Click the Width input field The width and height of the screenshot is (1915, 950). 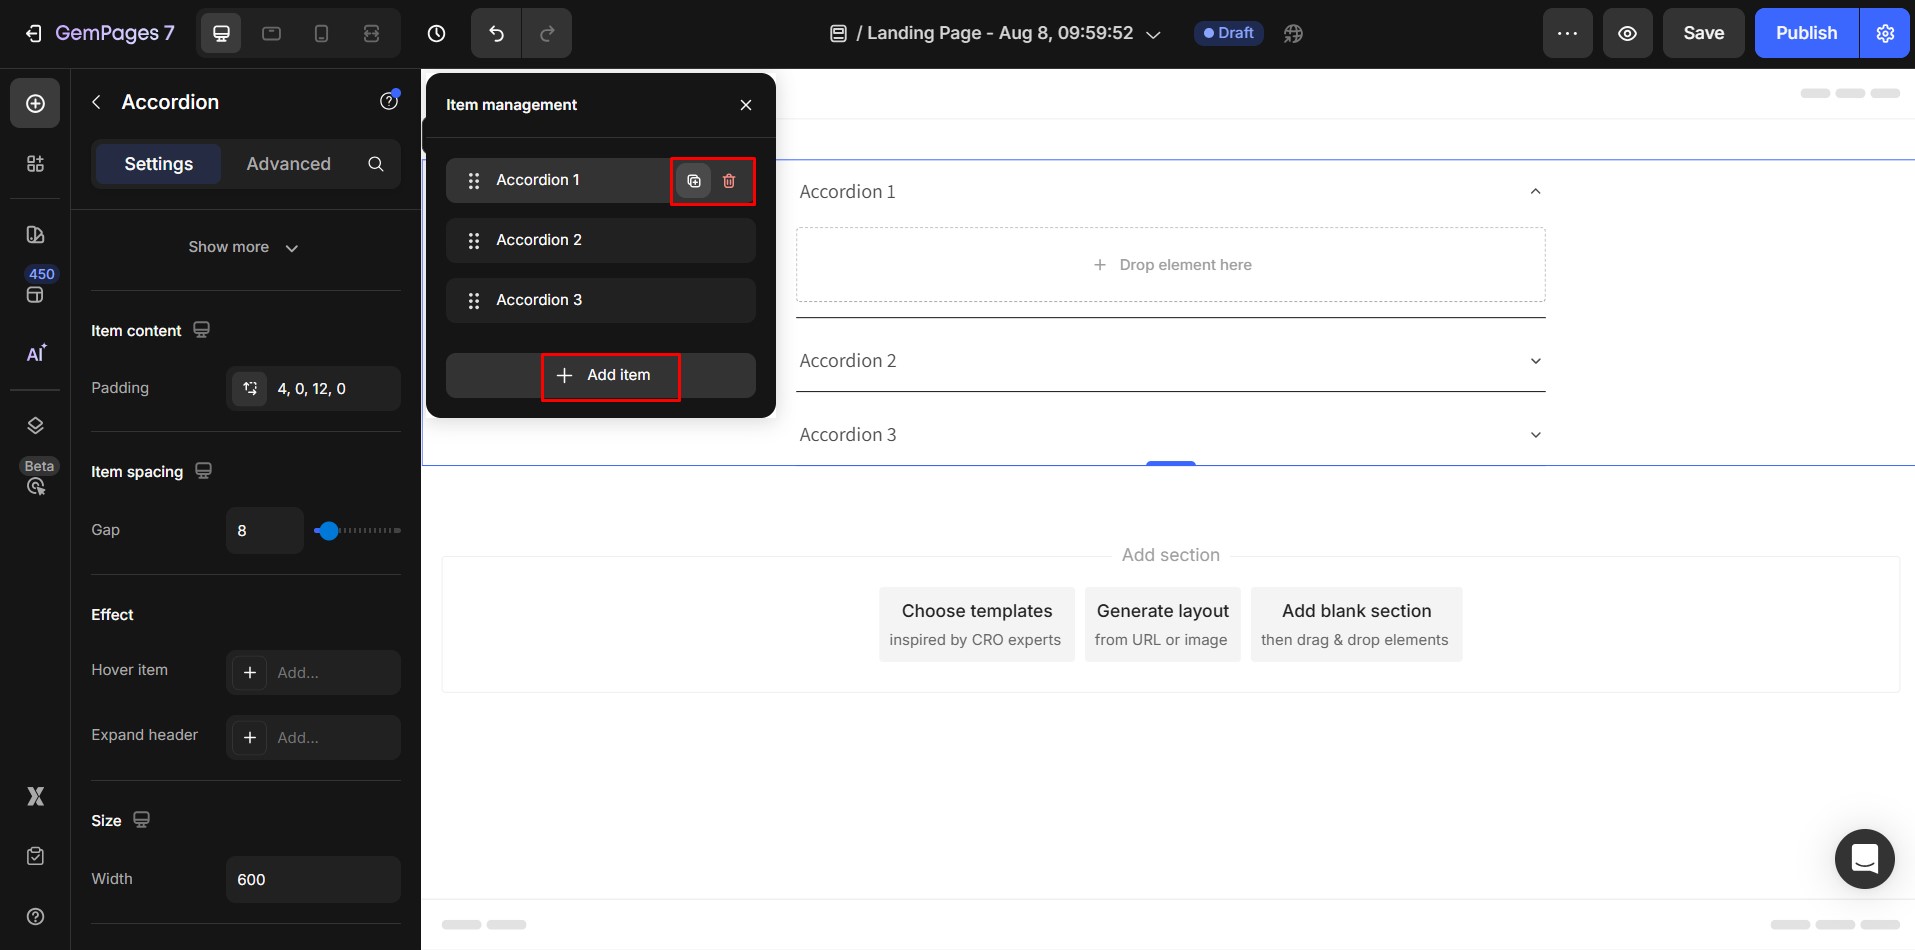click(312, 879)
